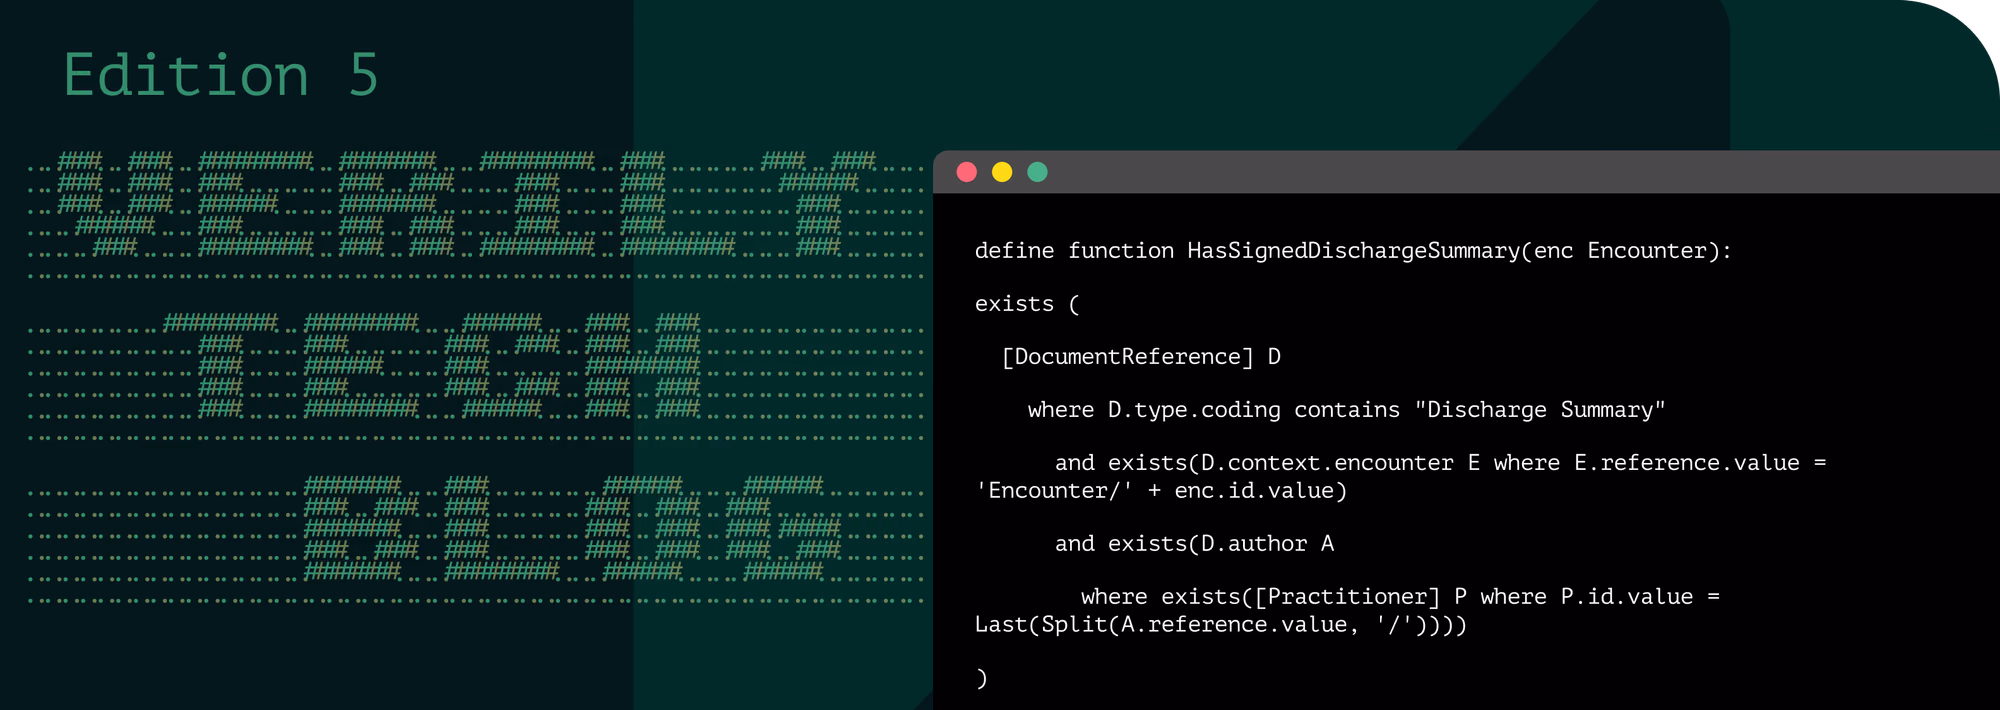Screen dimensions: 2000x710
Task: Click the green maximize dot on code window
Action: click(x=1038, y=172)
